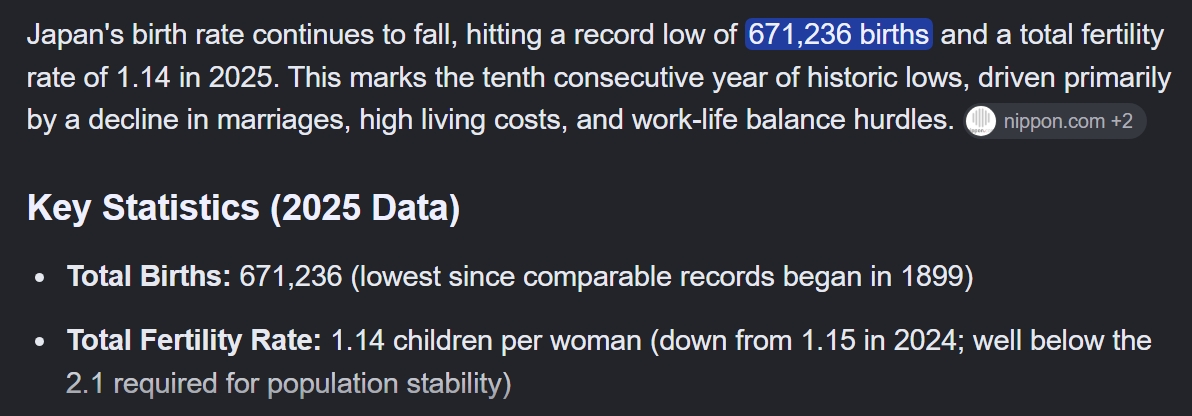Image resolution: width=1192 pixels, height=416 pixels.
Task: Click 671,236 in the Total Births bullet
Action: [290, 277]
